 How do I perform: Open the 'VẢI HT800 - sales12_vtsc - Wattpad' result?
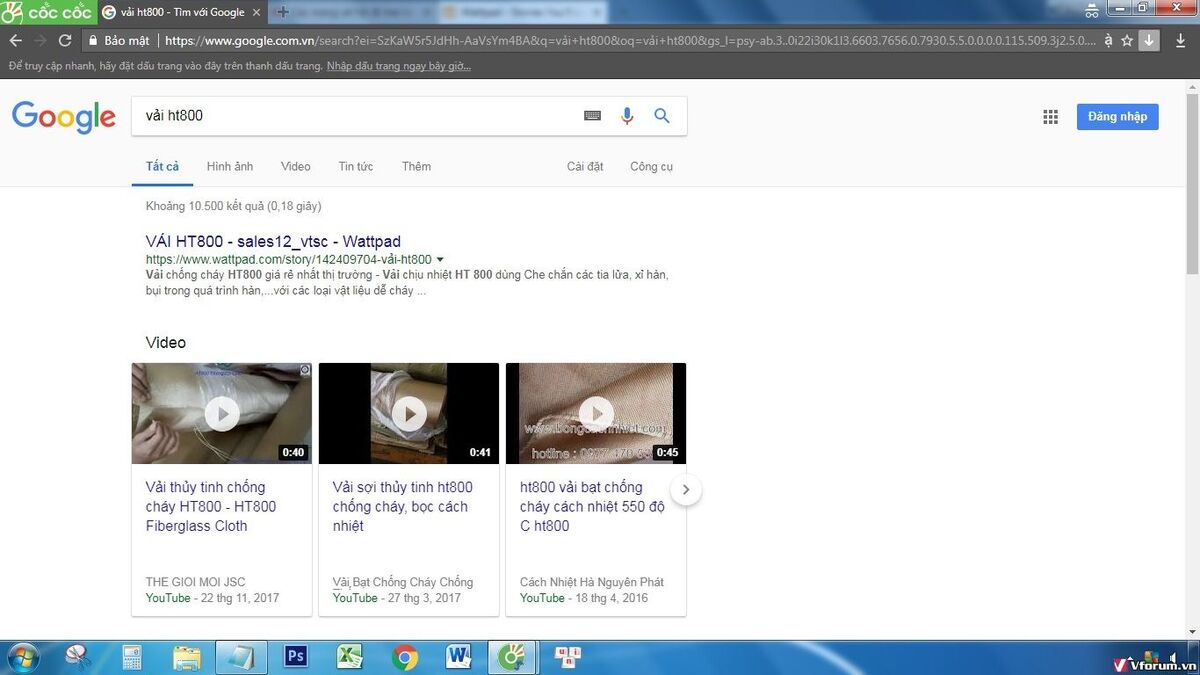(273, 242)
